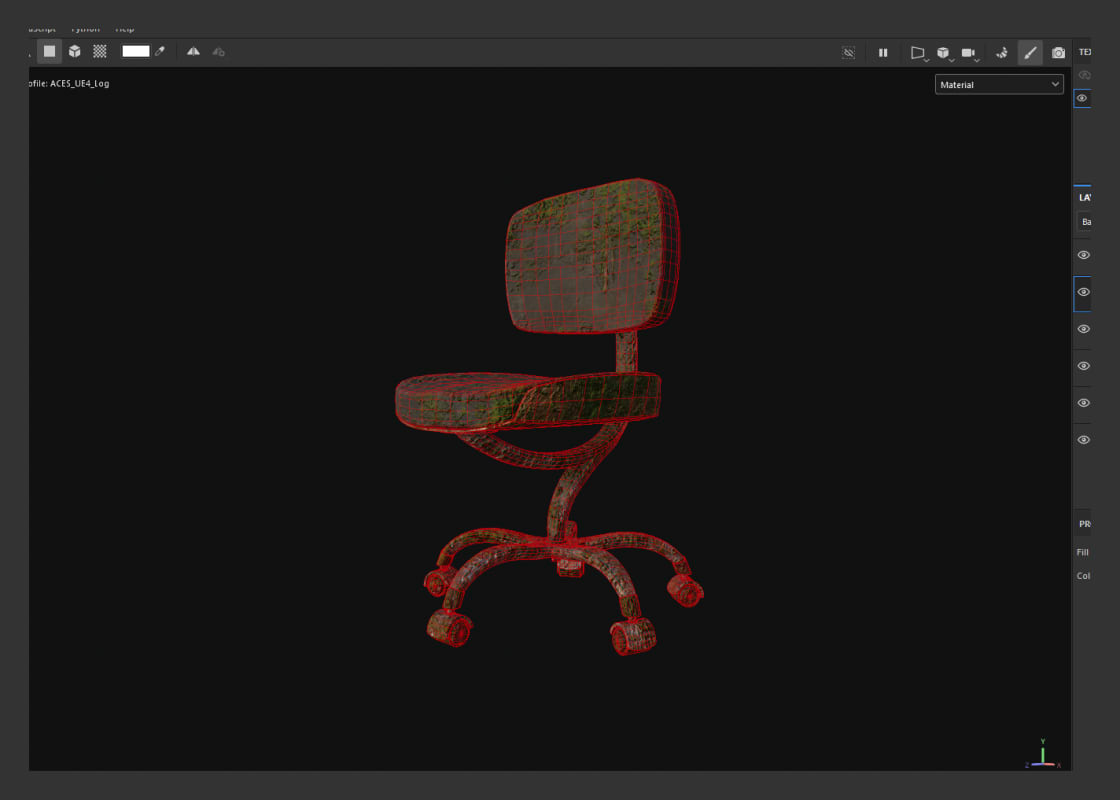Toggle the eye icon on the bottom layer
The width and height of the screenshot is (1120, 800).
pos(1083,439)
